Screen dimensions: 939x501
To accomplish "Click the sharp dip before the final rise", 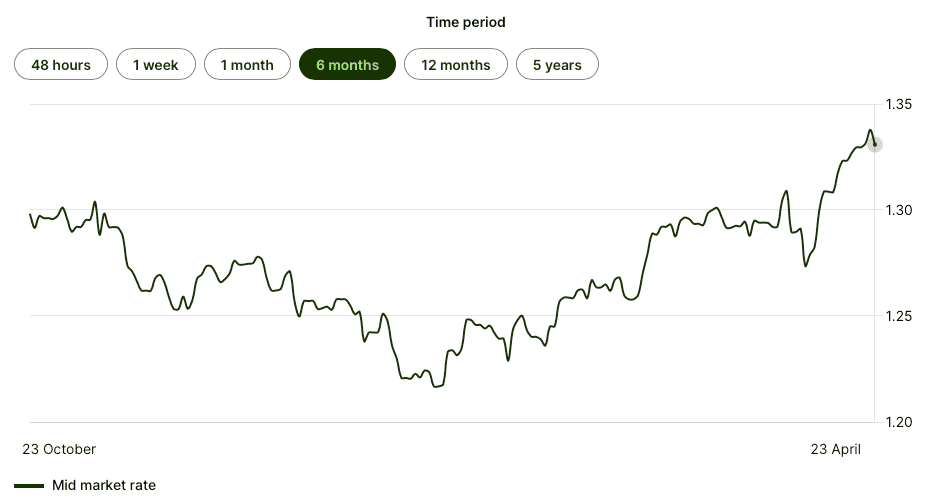I will [x=805, y=266].
